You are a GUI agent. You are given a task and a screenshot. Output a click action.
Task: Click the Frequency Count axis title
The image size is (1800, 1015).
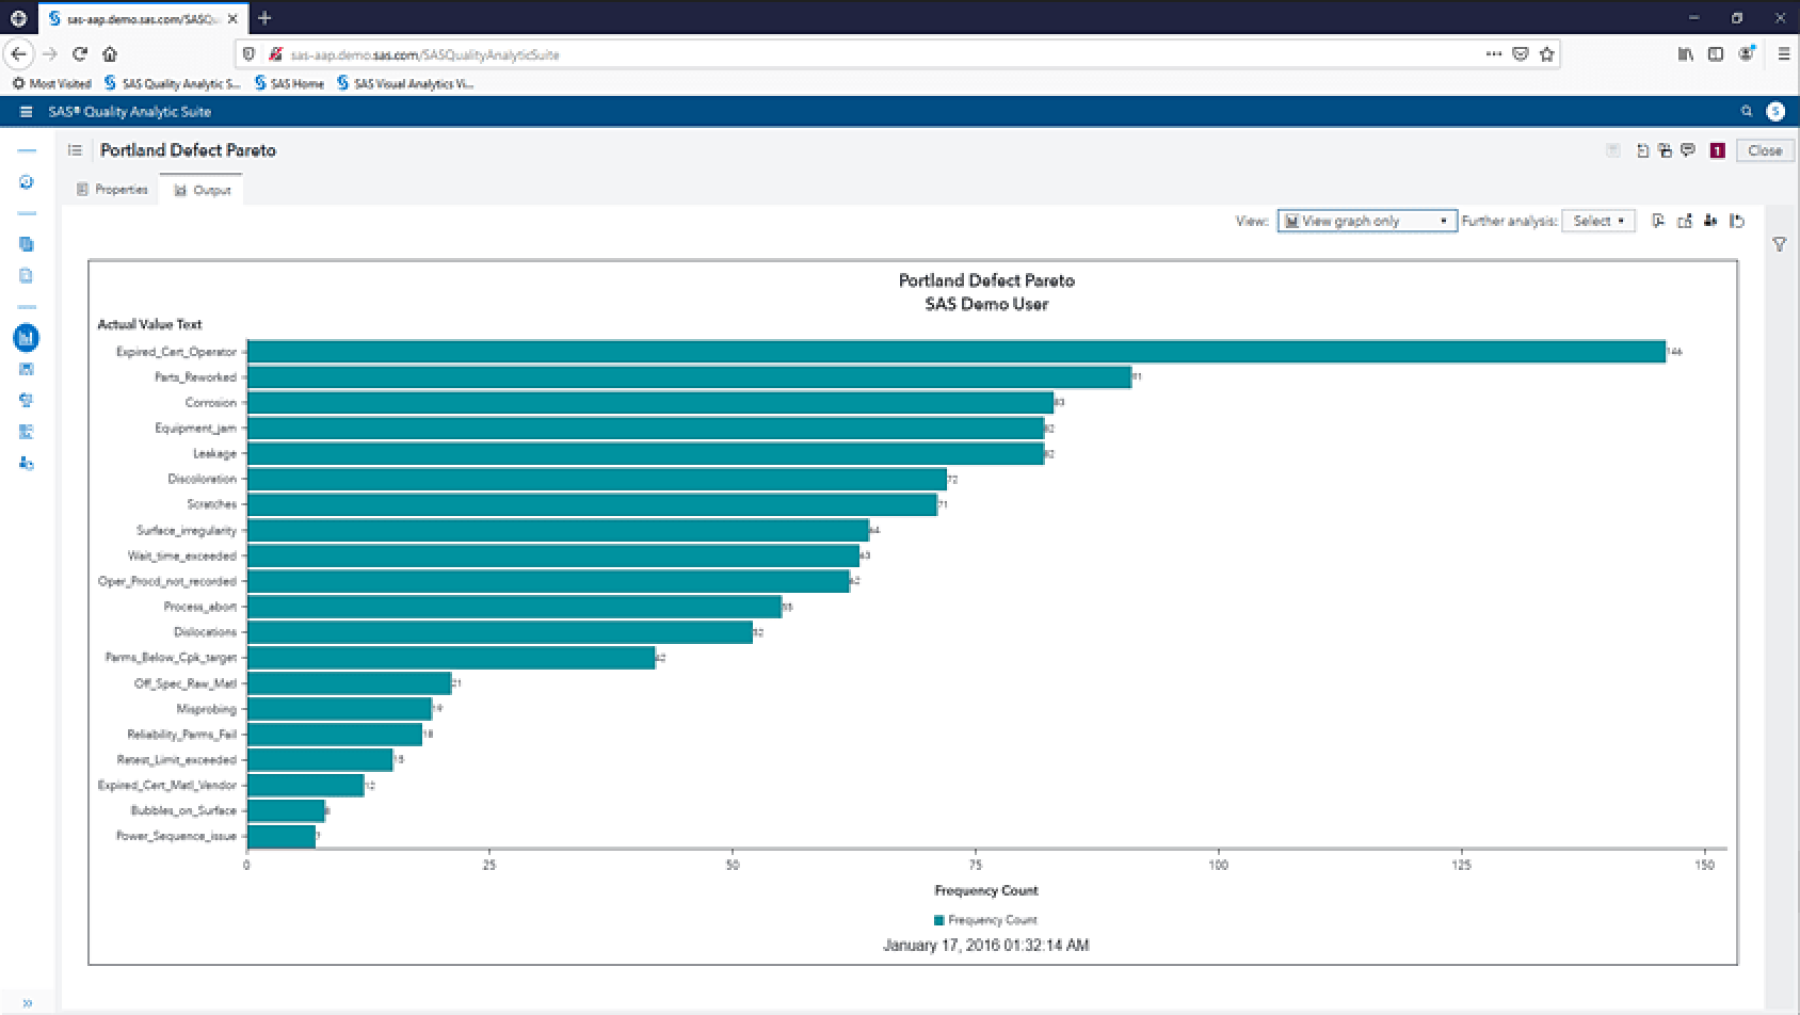click(x=986, y=890)
